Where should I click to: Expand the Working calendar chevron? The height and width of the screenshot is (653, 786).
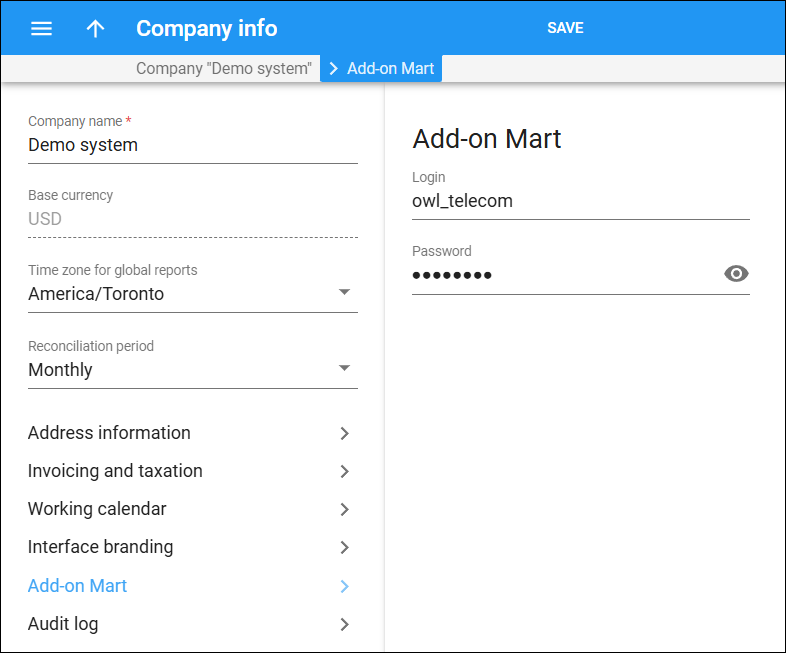(x=344, y=510)
